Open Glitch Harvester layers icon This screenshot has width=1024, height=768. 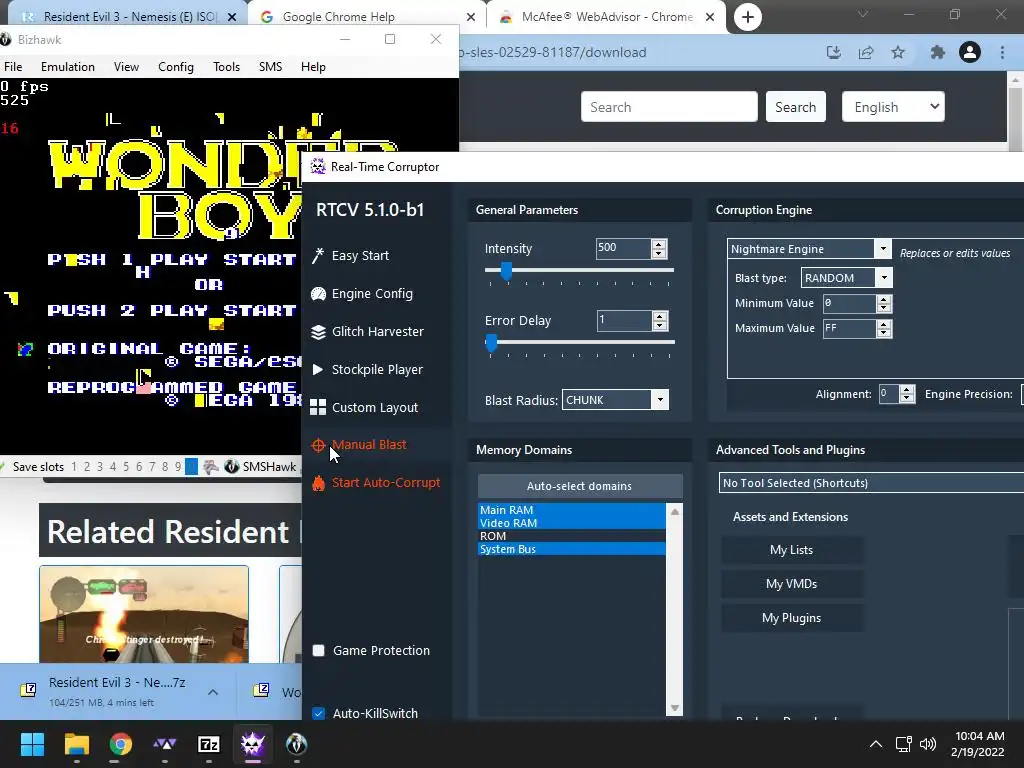click(x=318, y=332)
